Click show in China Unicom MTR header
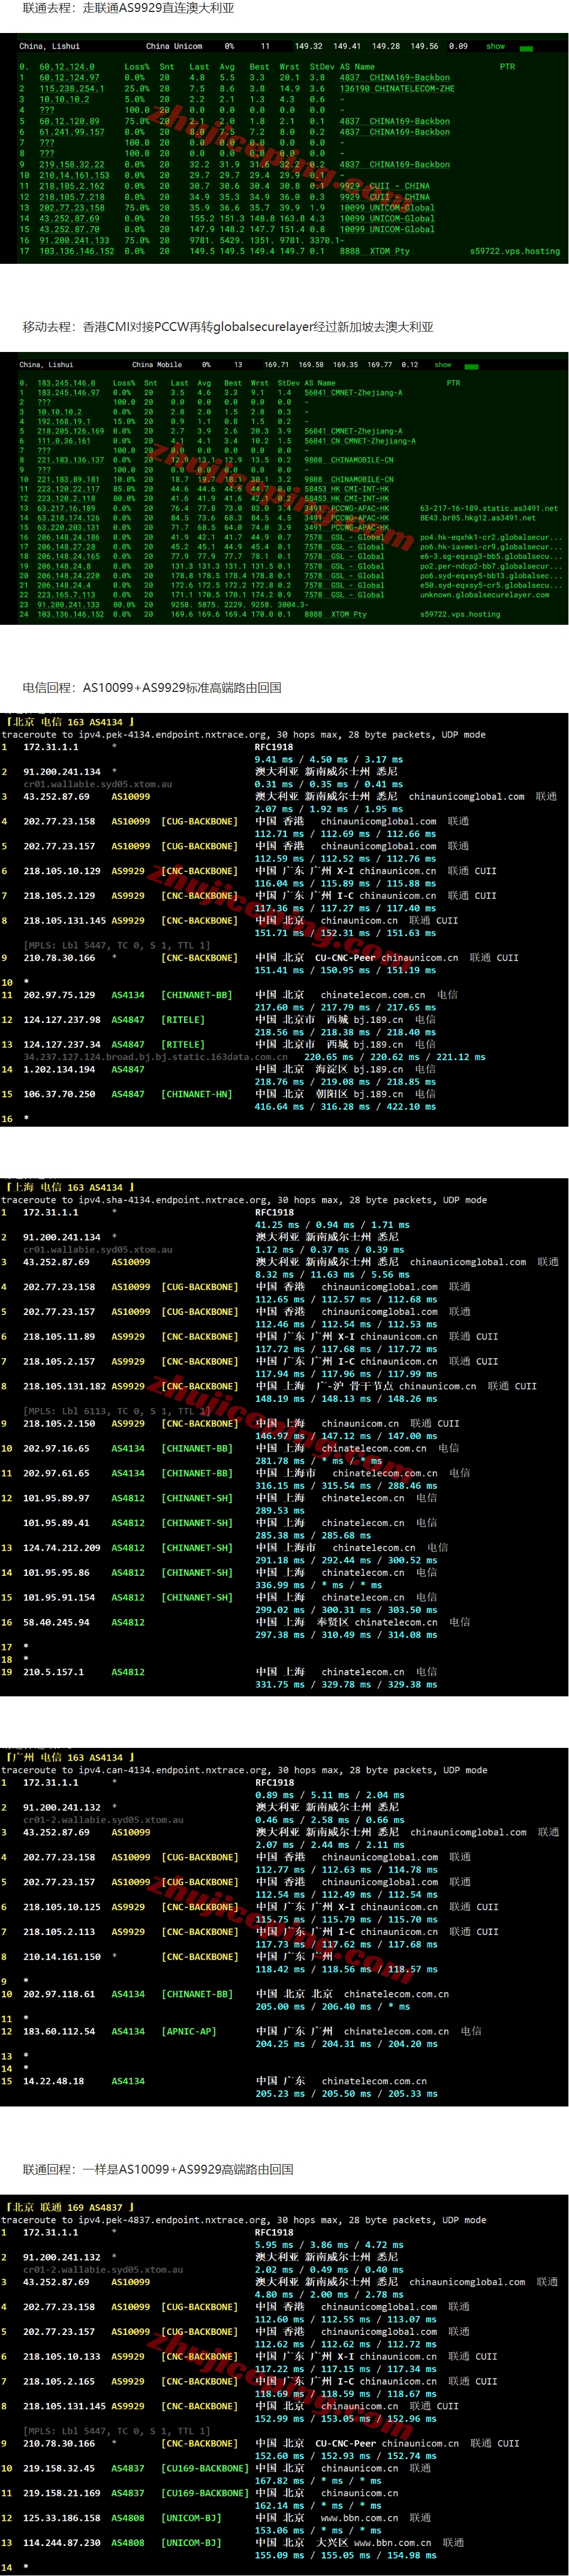Screen dimensions: 569x2576 click(495, 46)
